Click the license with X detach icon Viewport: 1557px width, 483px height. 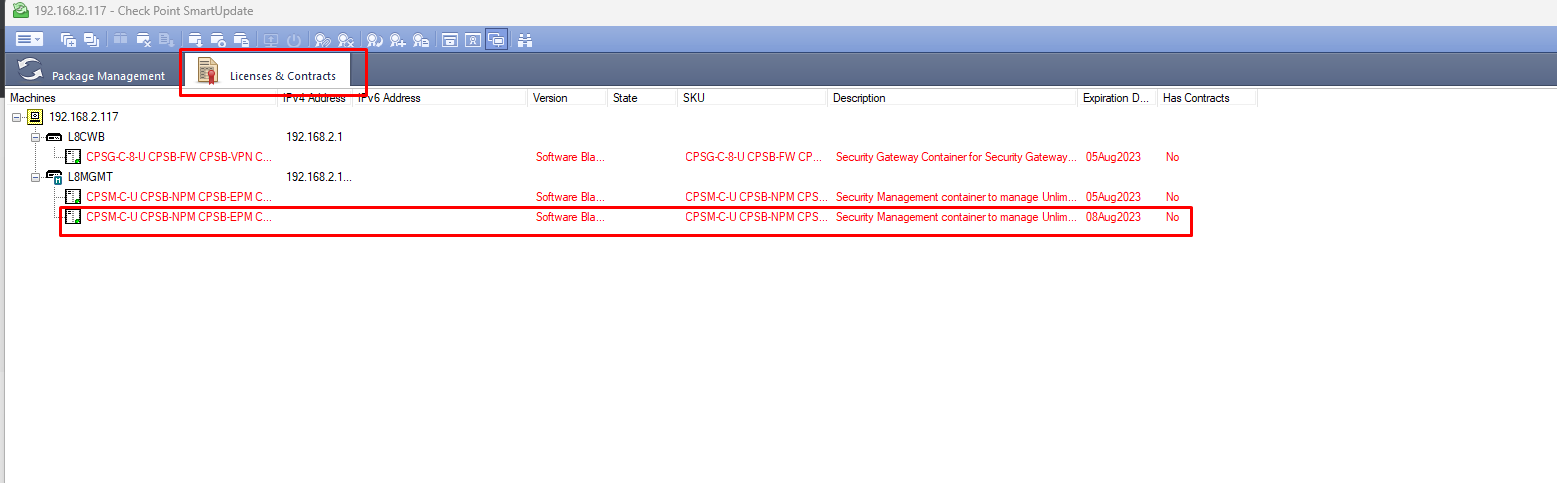pos(346,40)
